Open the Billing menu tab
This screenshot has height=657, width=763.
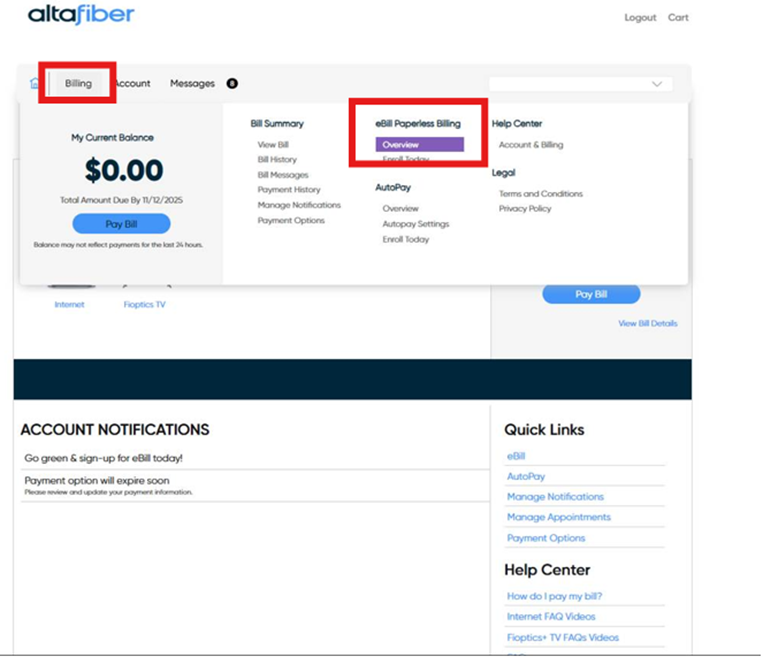(78, 84)
